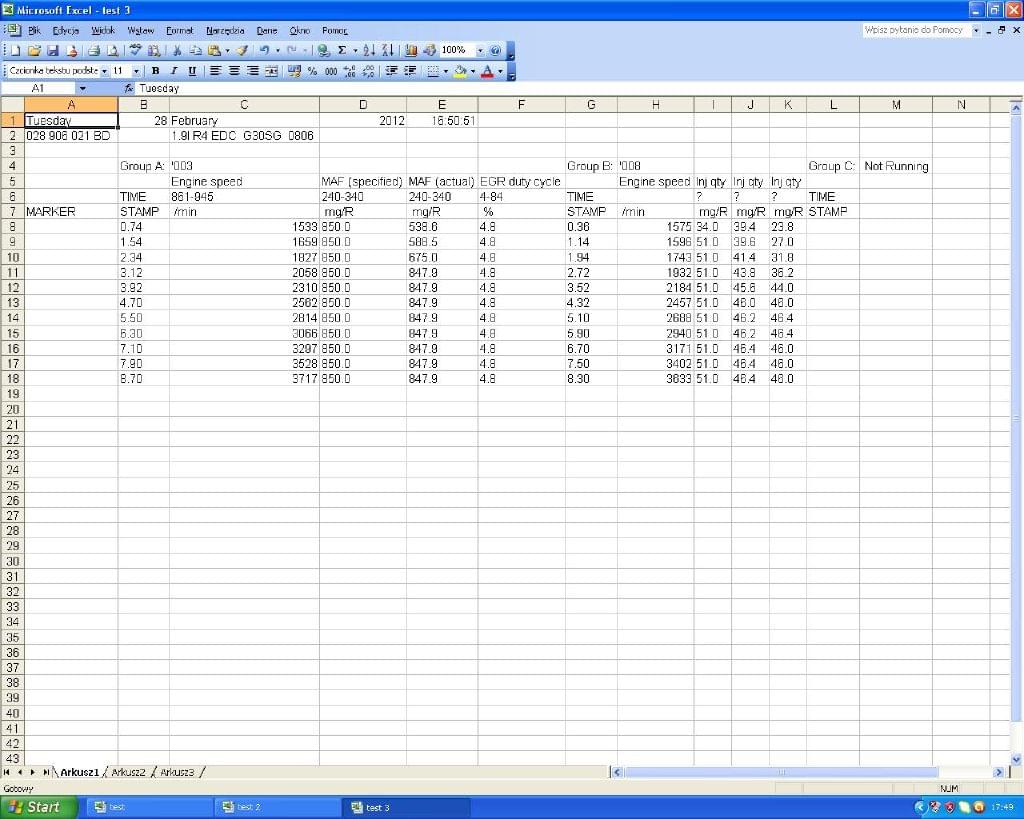The image size is (1024, 819).
Task: Center text in the cell
Action: (234, 71)
